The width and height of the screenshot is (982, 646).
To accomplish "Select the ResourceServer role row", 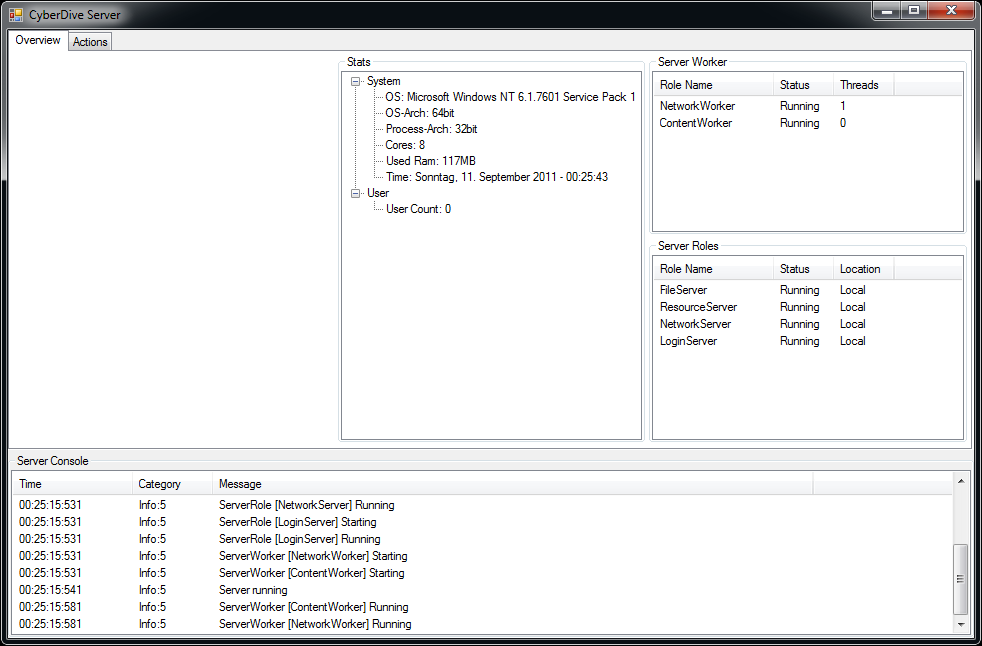I will (698, 307).
